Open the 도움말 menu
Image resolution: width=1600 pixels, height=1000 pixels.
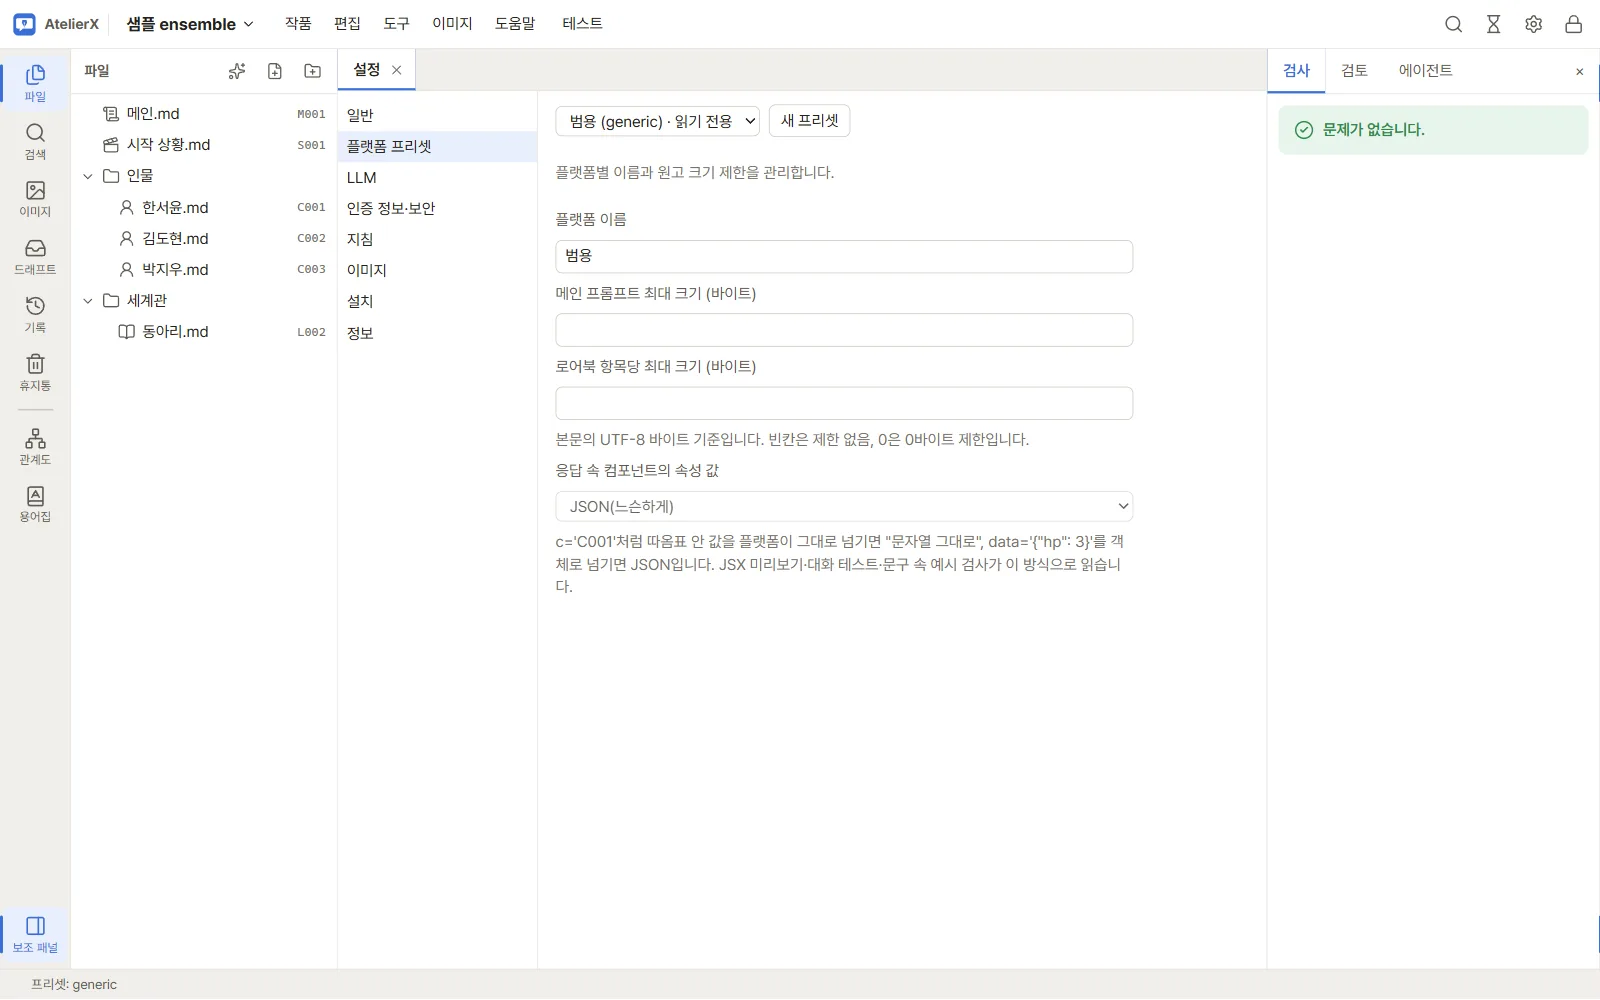pos(515,24)
